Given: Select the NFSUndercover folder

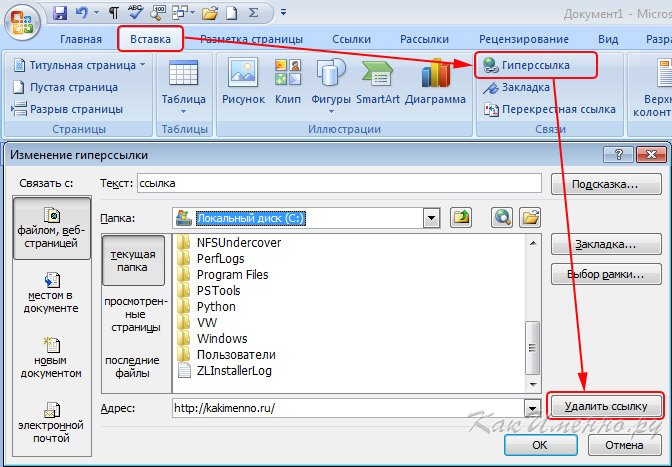Looking at the screenshot, I should [229, 242].
